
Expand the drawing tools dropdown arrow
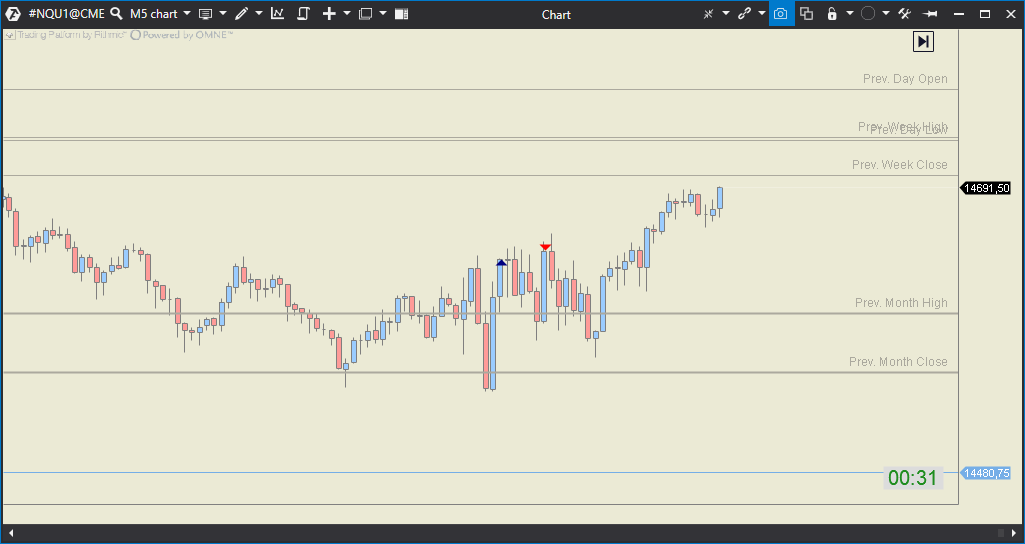(259, 14)
